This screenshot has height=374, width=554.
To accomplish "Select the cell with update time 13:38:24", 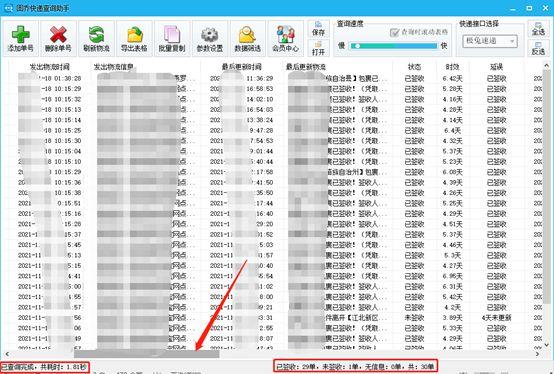I will coord(242,120).
